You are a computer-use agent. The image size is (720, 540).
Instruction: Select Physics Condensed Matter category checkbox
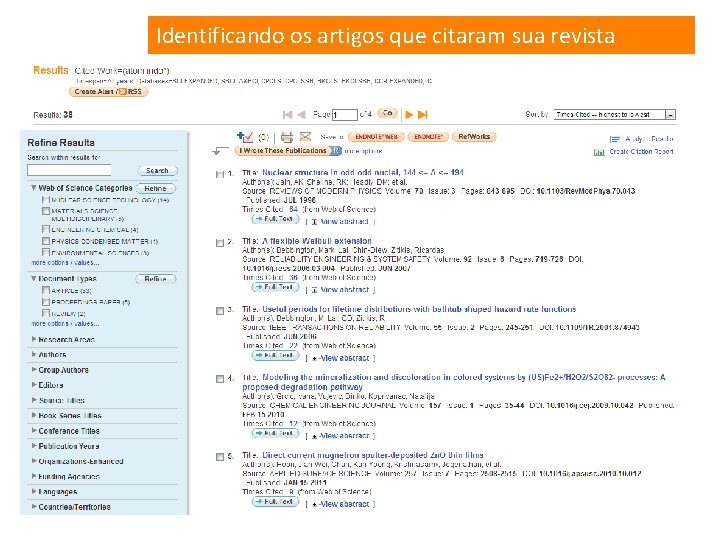[x=45, y=241]
